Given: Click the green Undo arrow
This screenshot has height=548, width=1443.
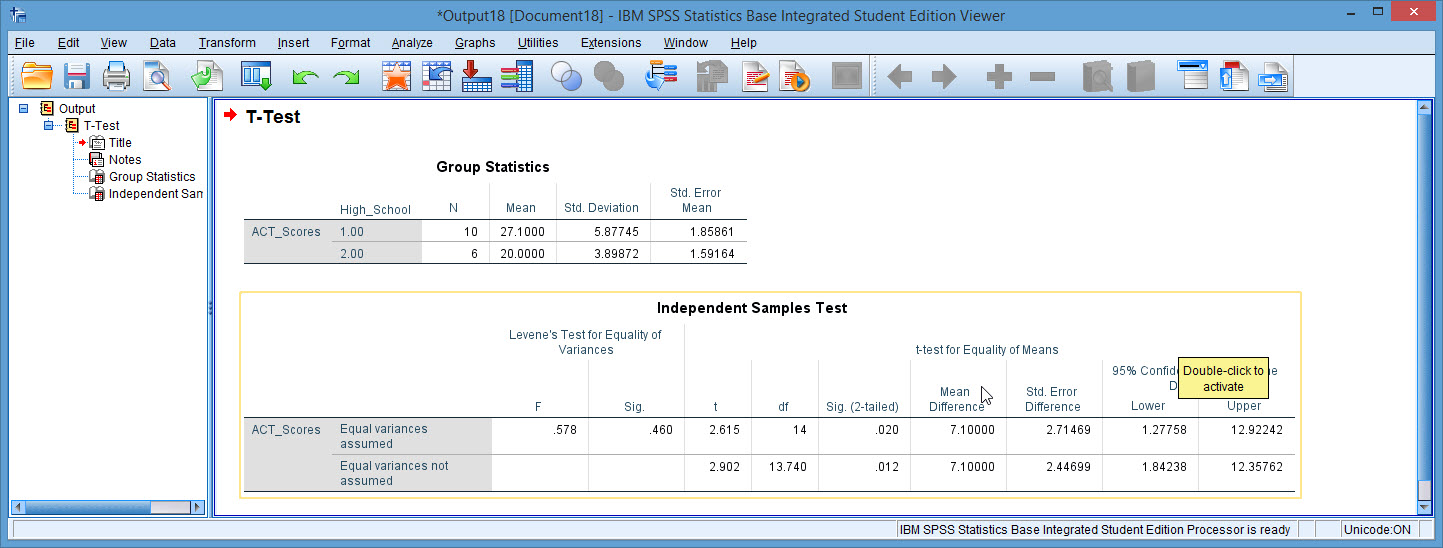Looking at the screenshot, I should (305, 77).
